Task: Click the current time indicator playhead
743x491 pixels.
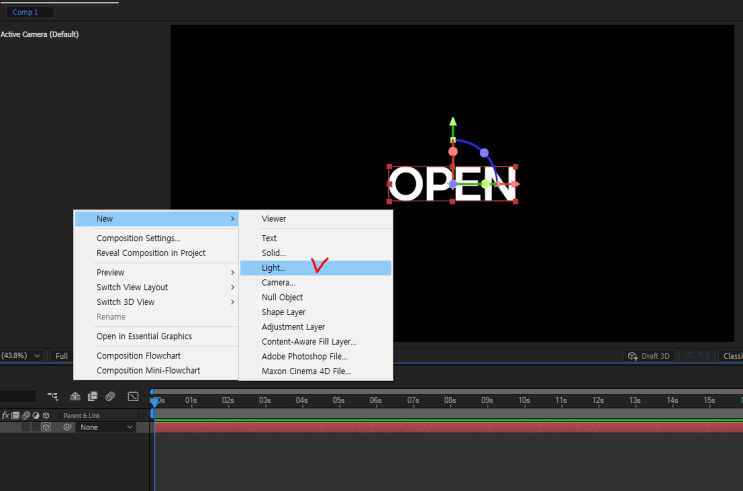Action: 154,401
